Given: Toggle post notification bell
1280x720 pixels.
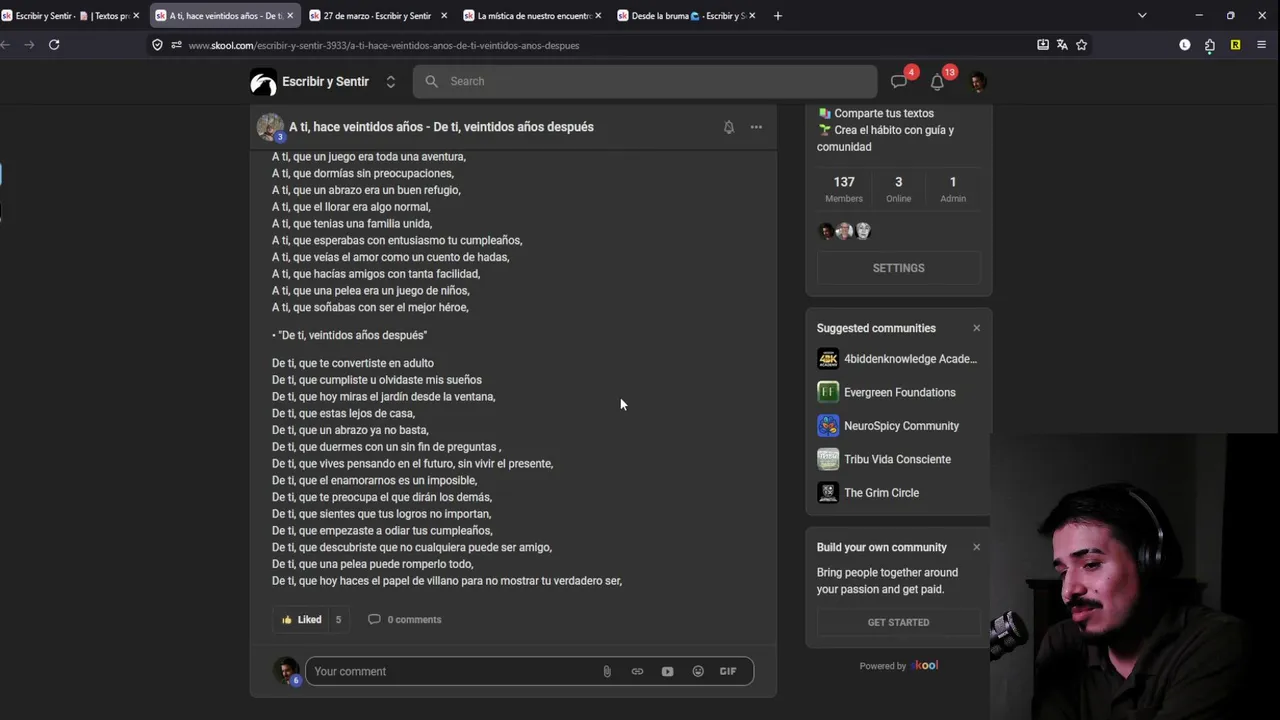Looking at the screenshot, I should pyautogui.click(x=729, y=127).
